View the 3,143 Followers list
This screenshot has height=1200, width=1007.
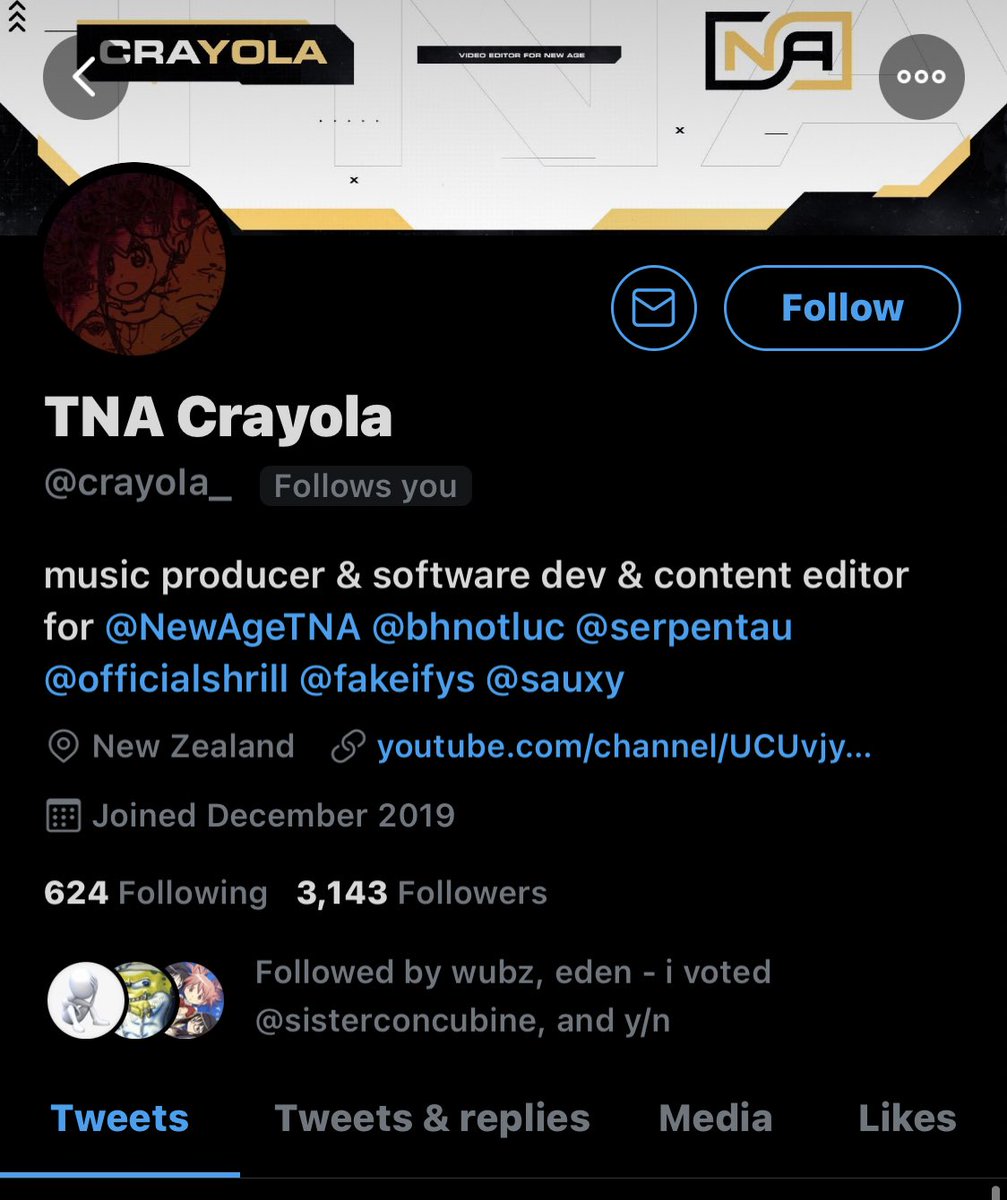point(421,893)
